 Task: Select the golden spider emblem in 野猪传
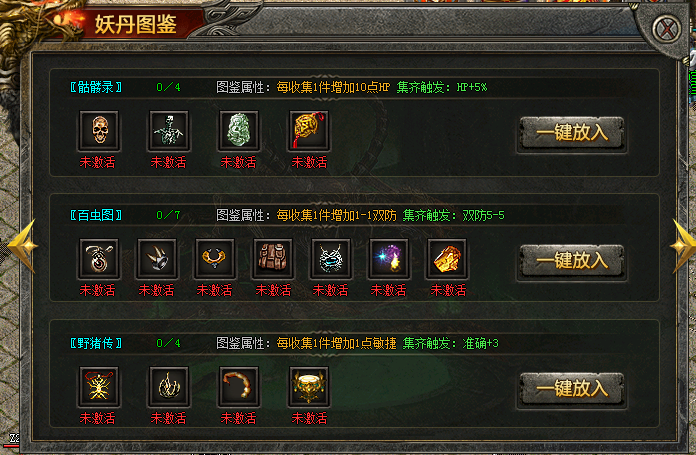tap(99, 386)
